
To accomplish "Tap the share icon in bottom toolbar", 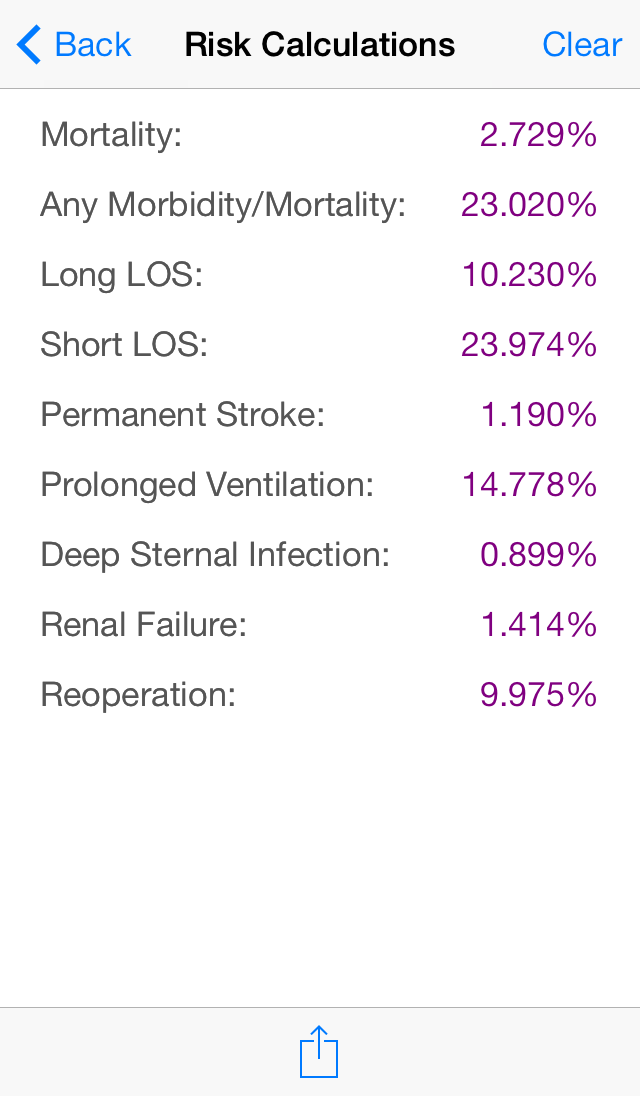I will click(x=319, y=1051).
